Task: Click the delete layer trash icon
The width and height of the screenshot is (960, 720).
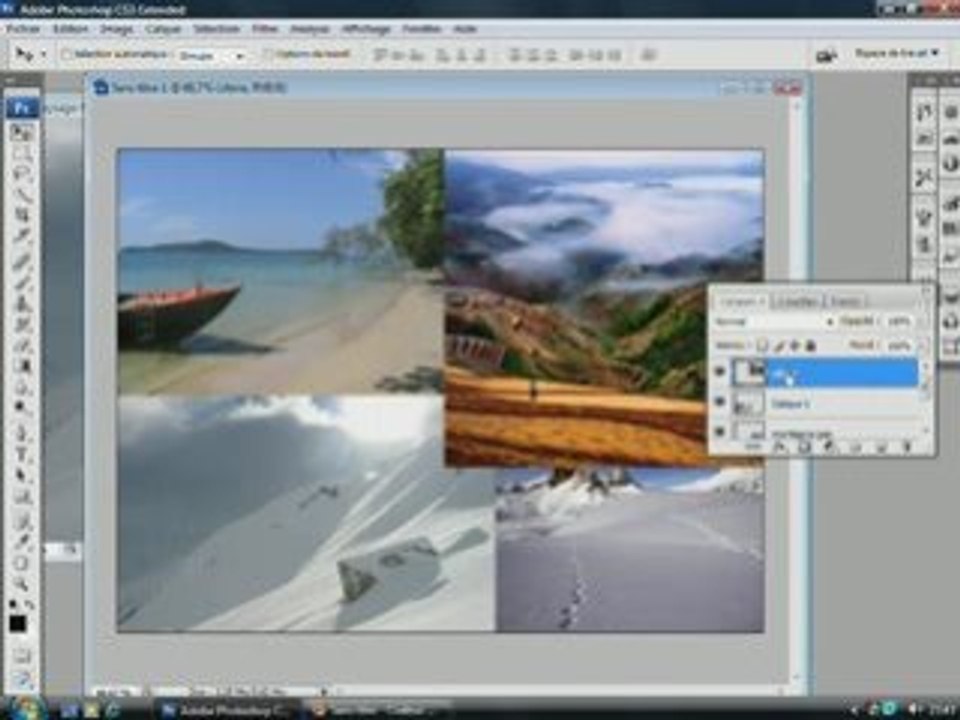Action: [x=907, y=448]
